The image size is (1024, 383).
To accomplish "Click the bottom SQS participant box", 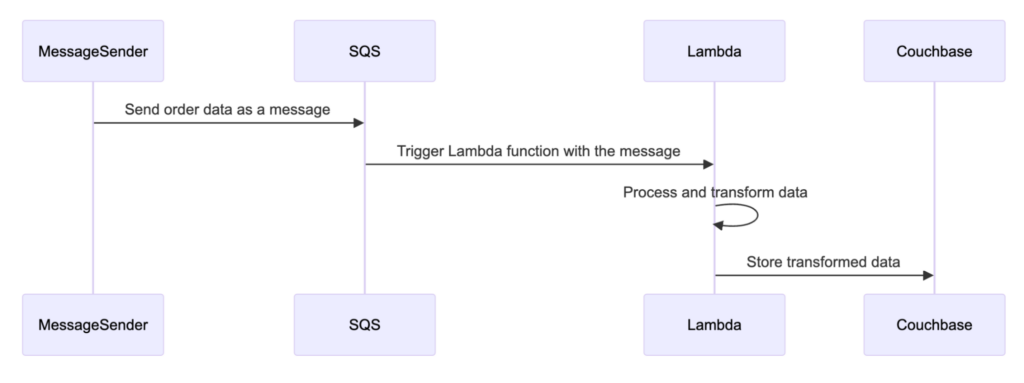I will [364, 325].
